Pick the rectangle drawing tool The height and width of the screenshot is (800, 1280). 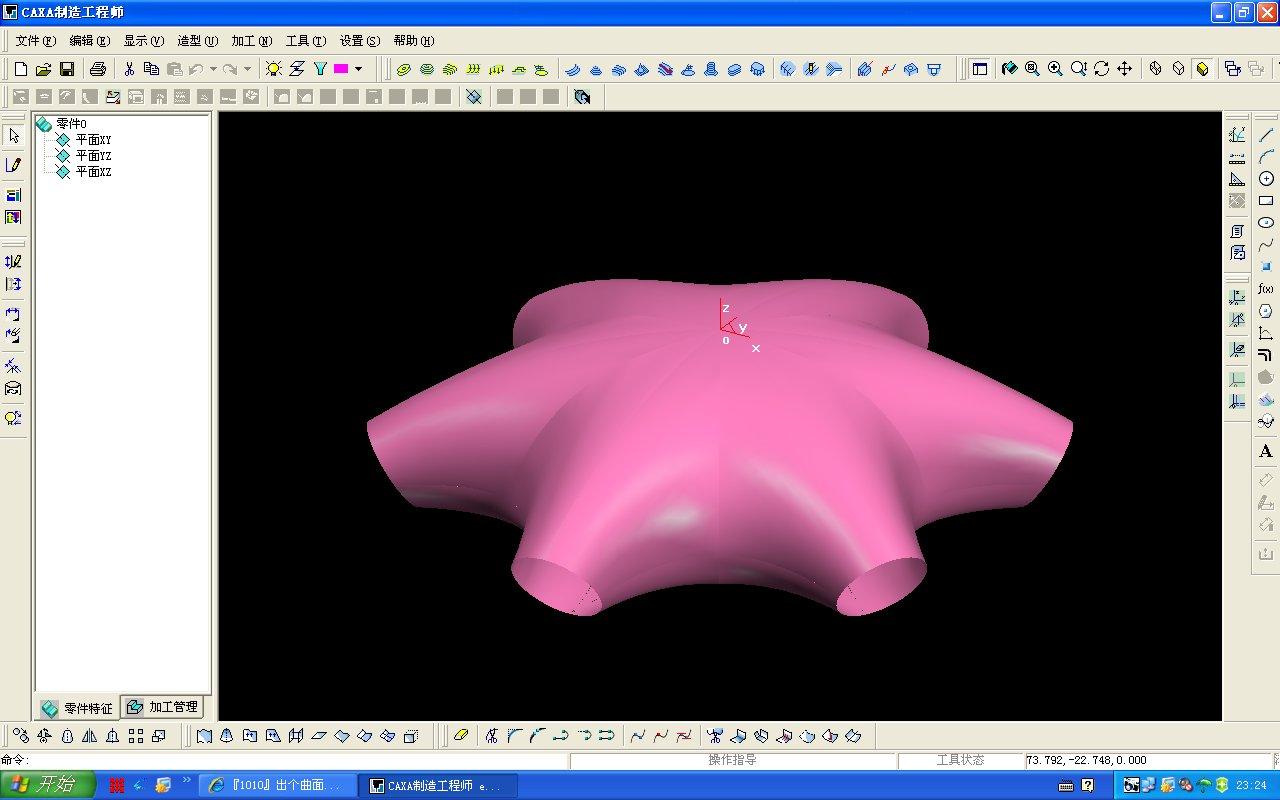1266,201
